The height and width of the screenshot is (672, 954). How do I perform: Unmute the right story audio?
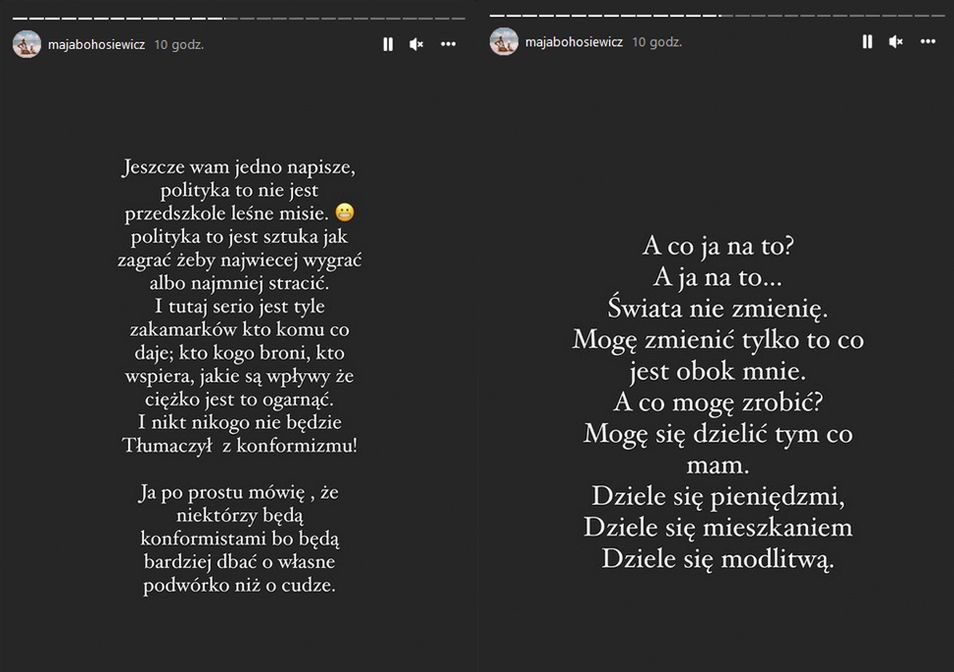[x=896, y=41]
